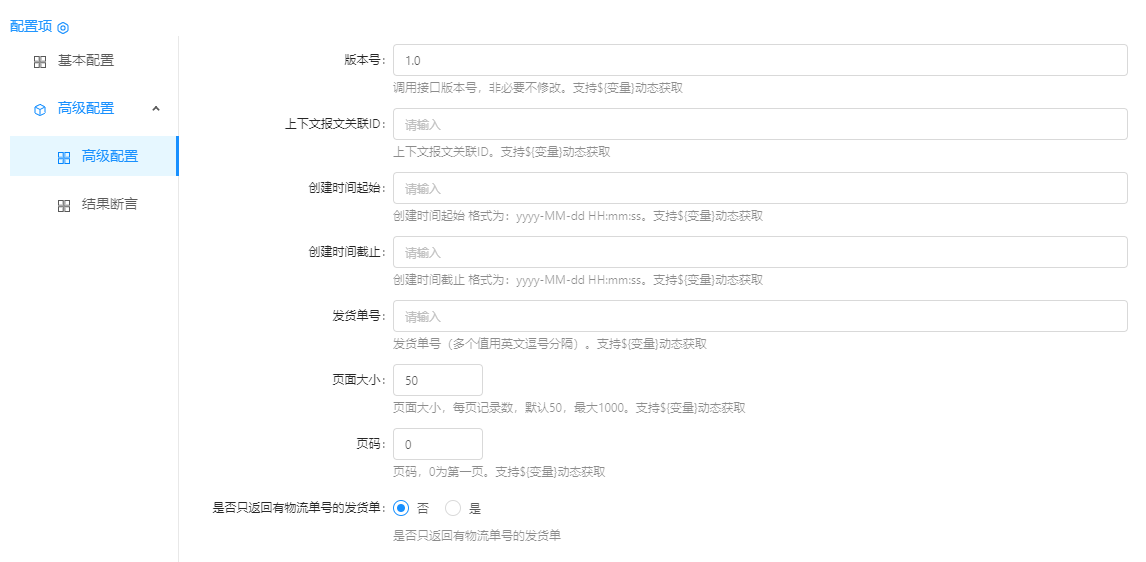The height and width of the screenshot is (562, 1146).
Task: Open the 结果断言 menu item
Action: tap(110, 205)
